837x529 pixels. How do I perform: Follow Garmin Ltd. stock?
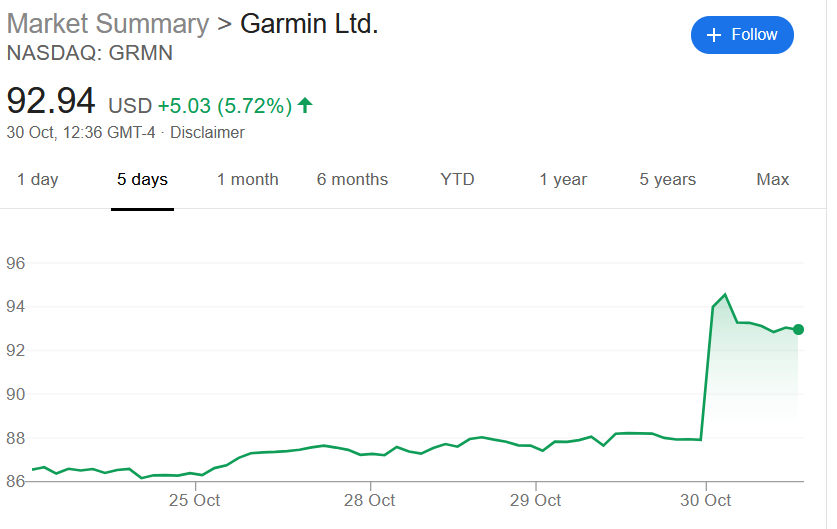pos(742,35)
